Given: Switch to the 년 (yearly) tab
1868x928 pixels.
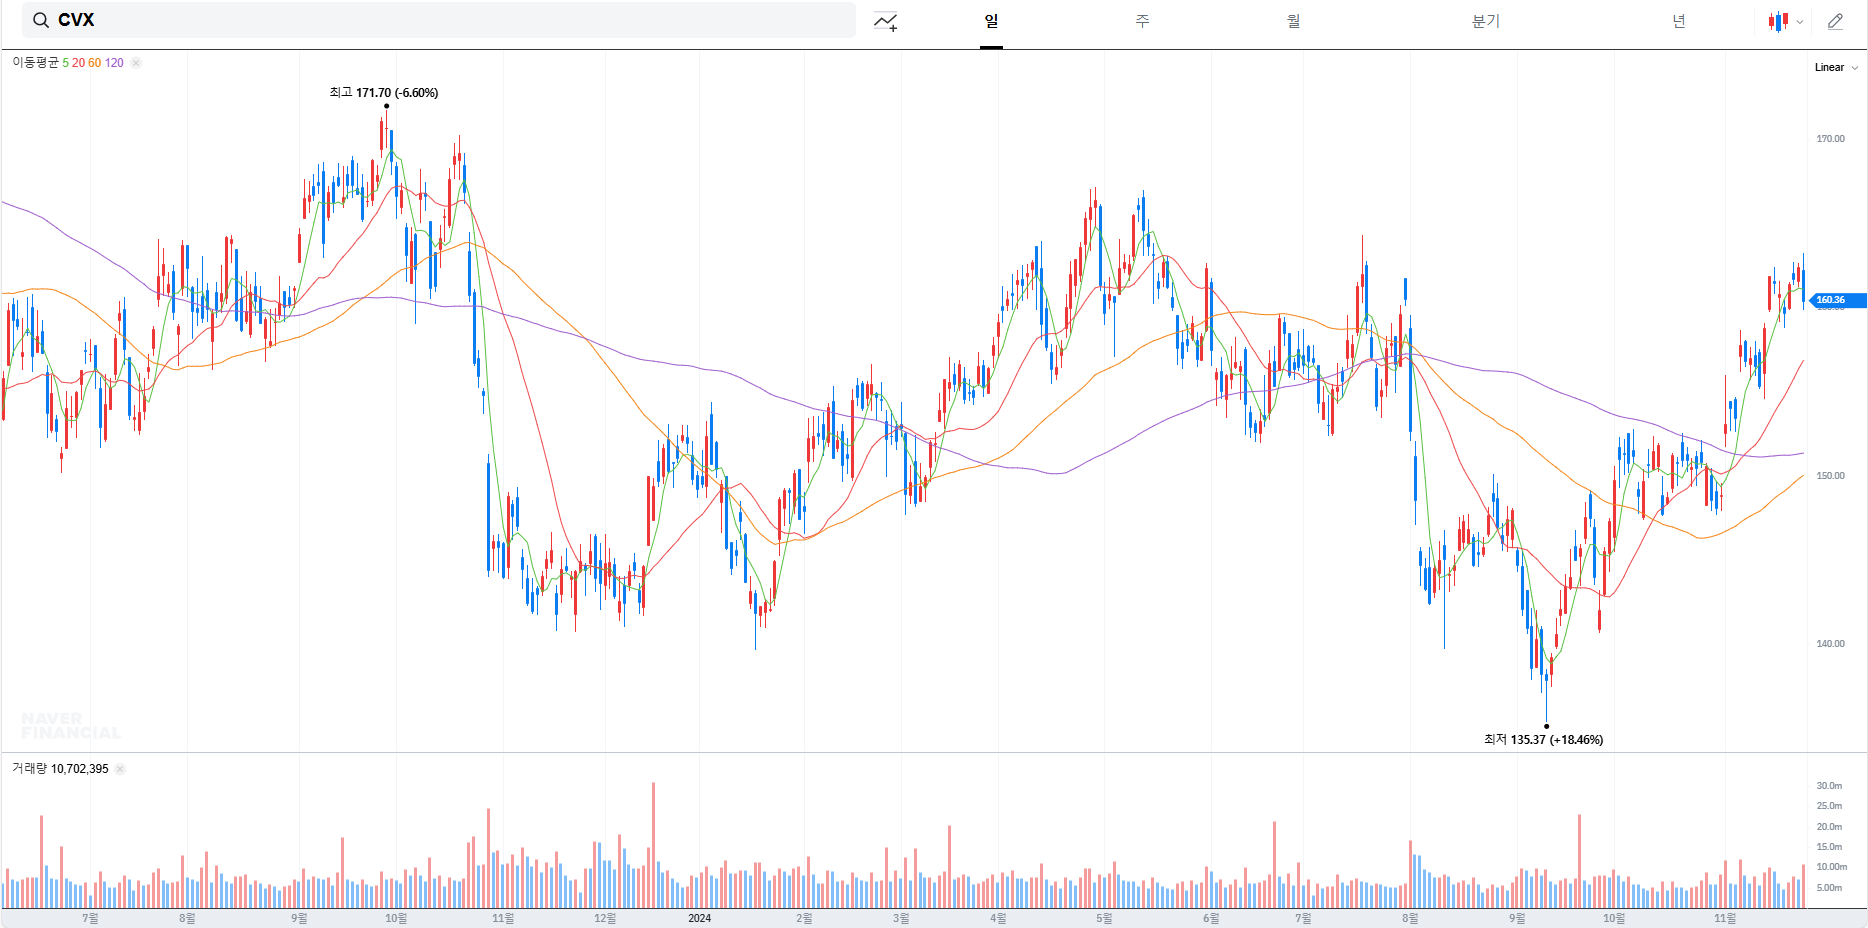Looking at the screenshot, I should pyautogui.click(x=1679, y=21).
